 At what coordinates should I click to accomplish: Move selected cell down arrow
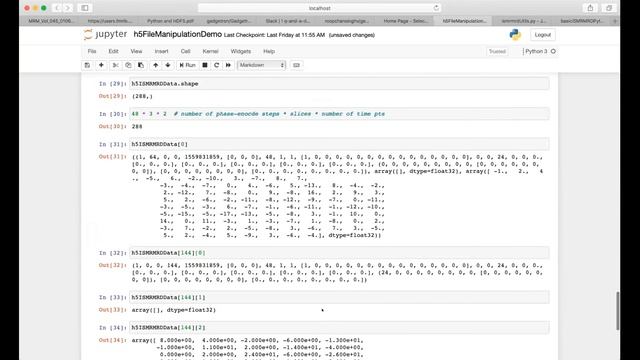[x=168, y=65]
